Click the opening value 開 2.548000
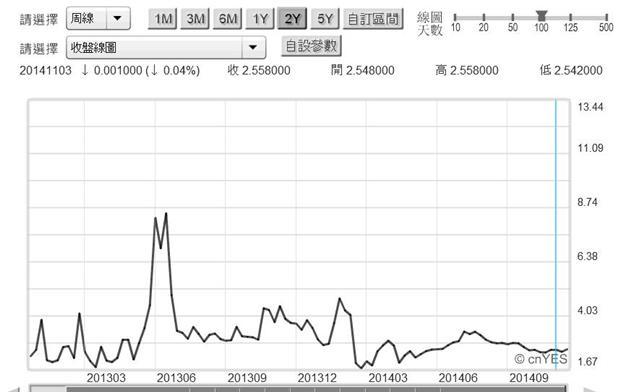 [x=363, y=70]
